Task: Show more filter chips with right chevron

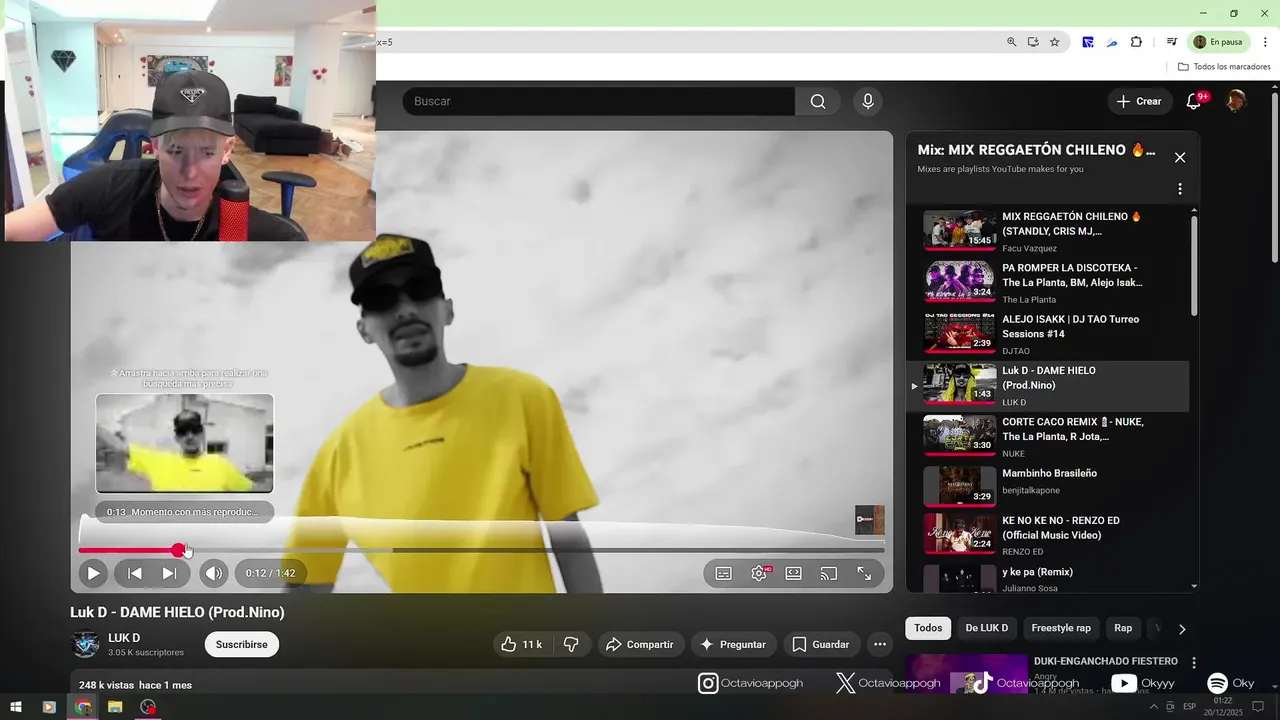Action: [x=1182, y=629]
